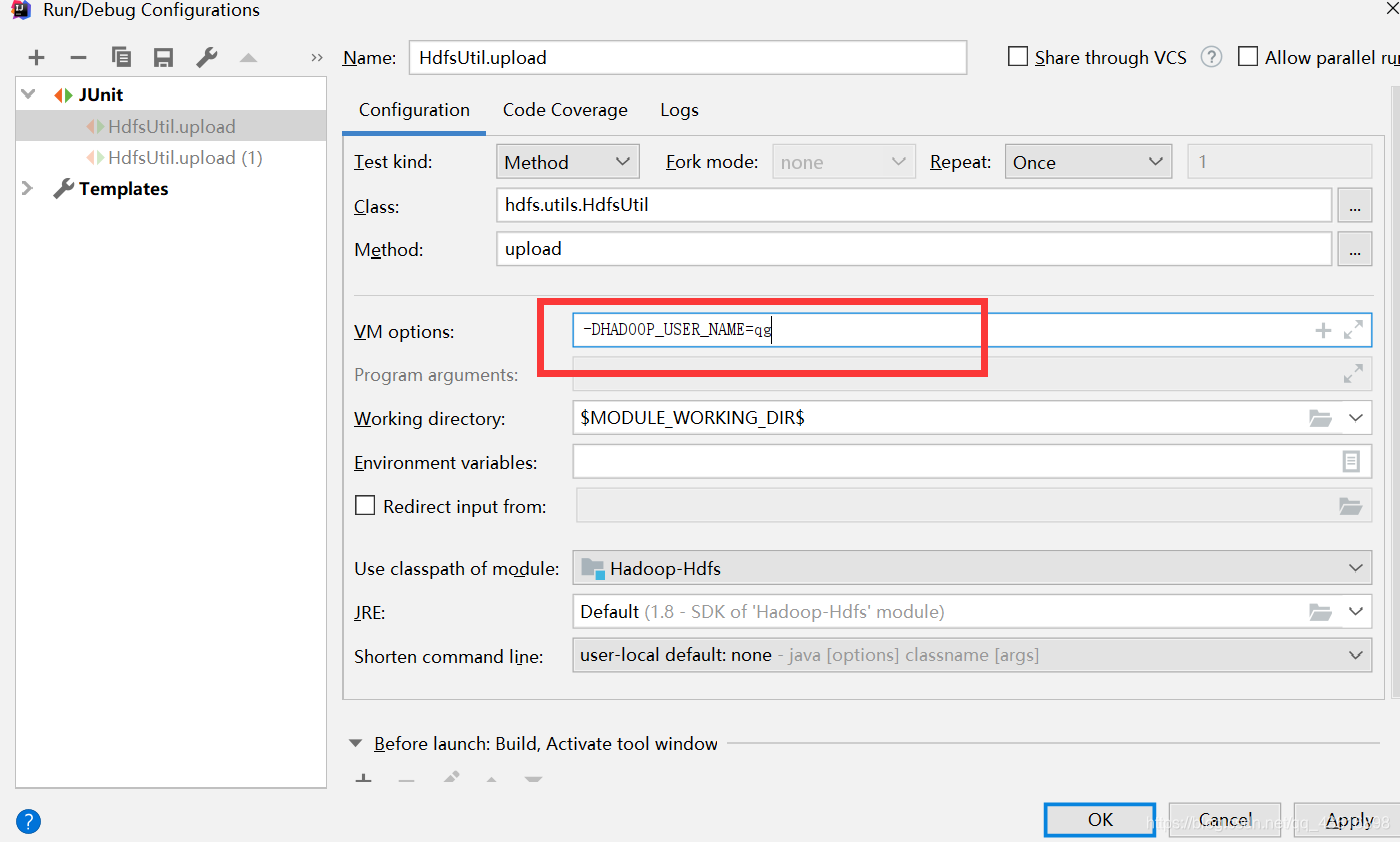This screenshot has height=842, width=1400.
Task: Open Test kind Method dropdown
Action: click(567, 162)
